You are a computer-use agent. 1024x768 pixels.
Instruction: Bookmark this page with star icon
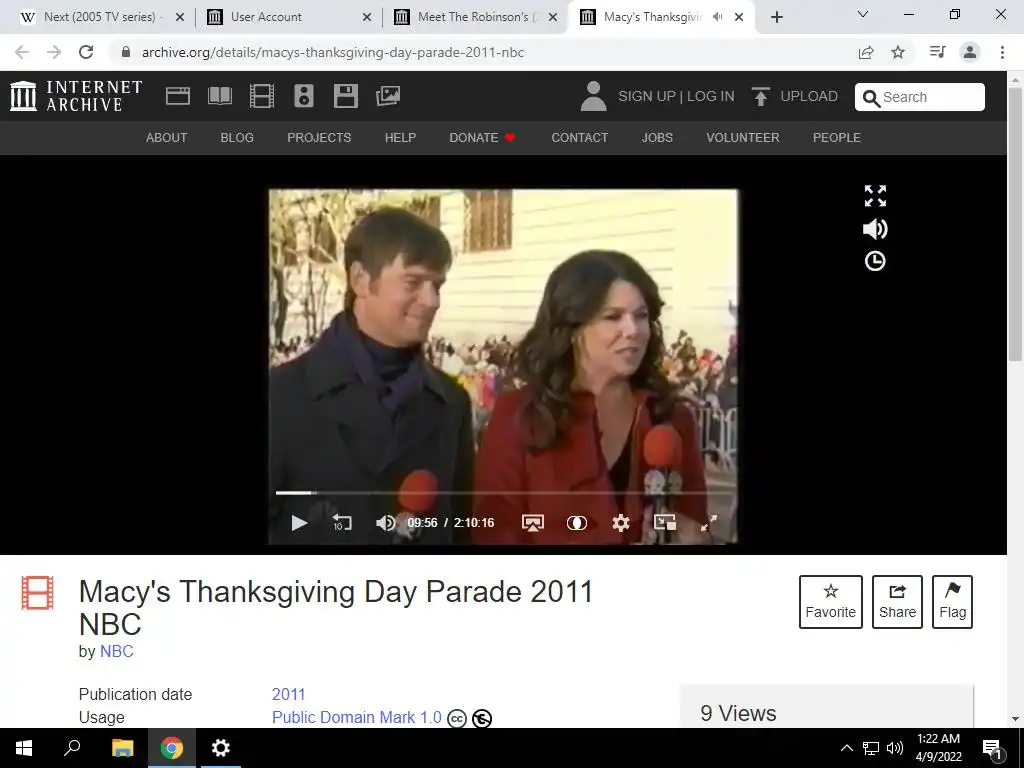coord(898,52)
